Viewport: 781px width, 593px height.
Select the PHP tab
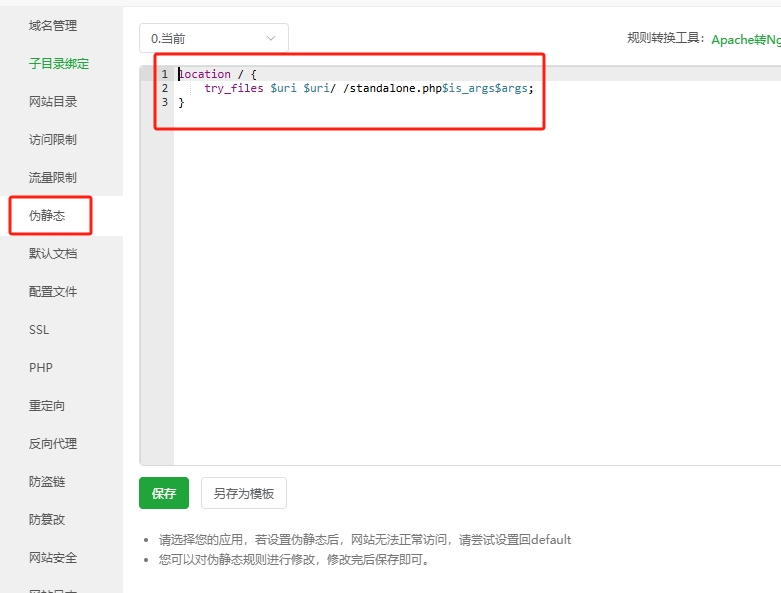click(41, 368)
